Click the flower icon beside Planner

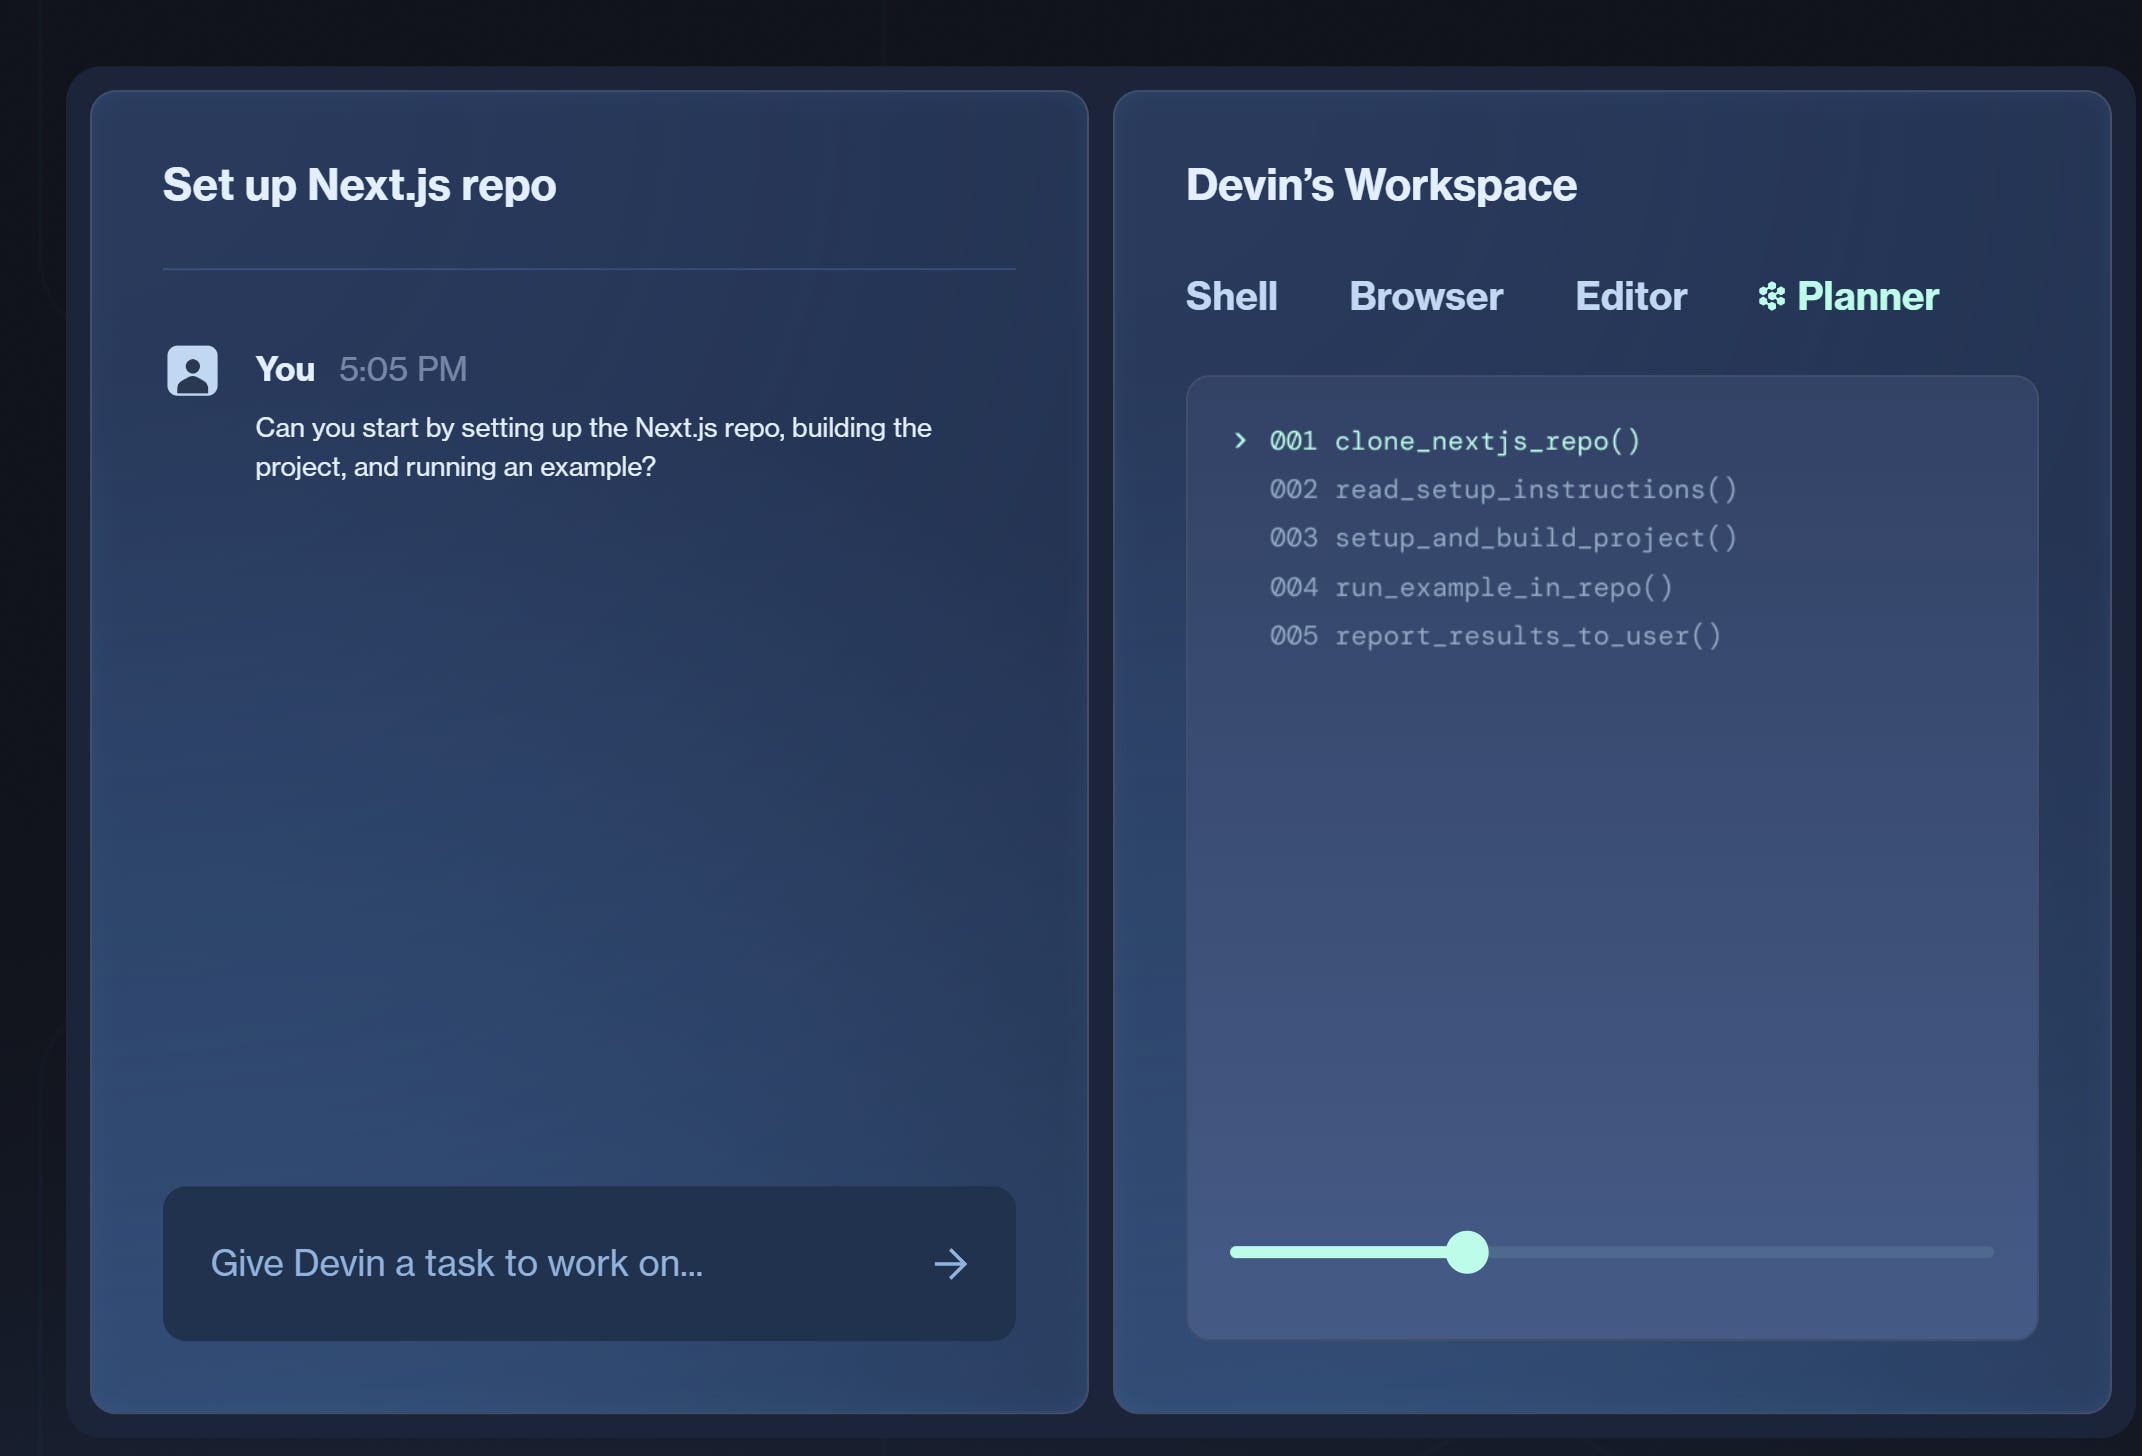click(x=1772, y=297)
